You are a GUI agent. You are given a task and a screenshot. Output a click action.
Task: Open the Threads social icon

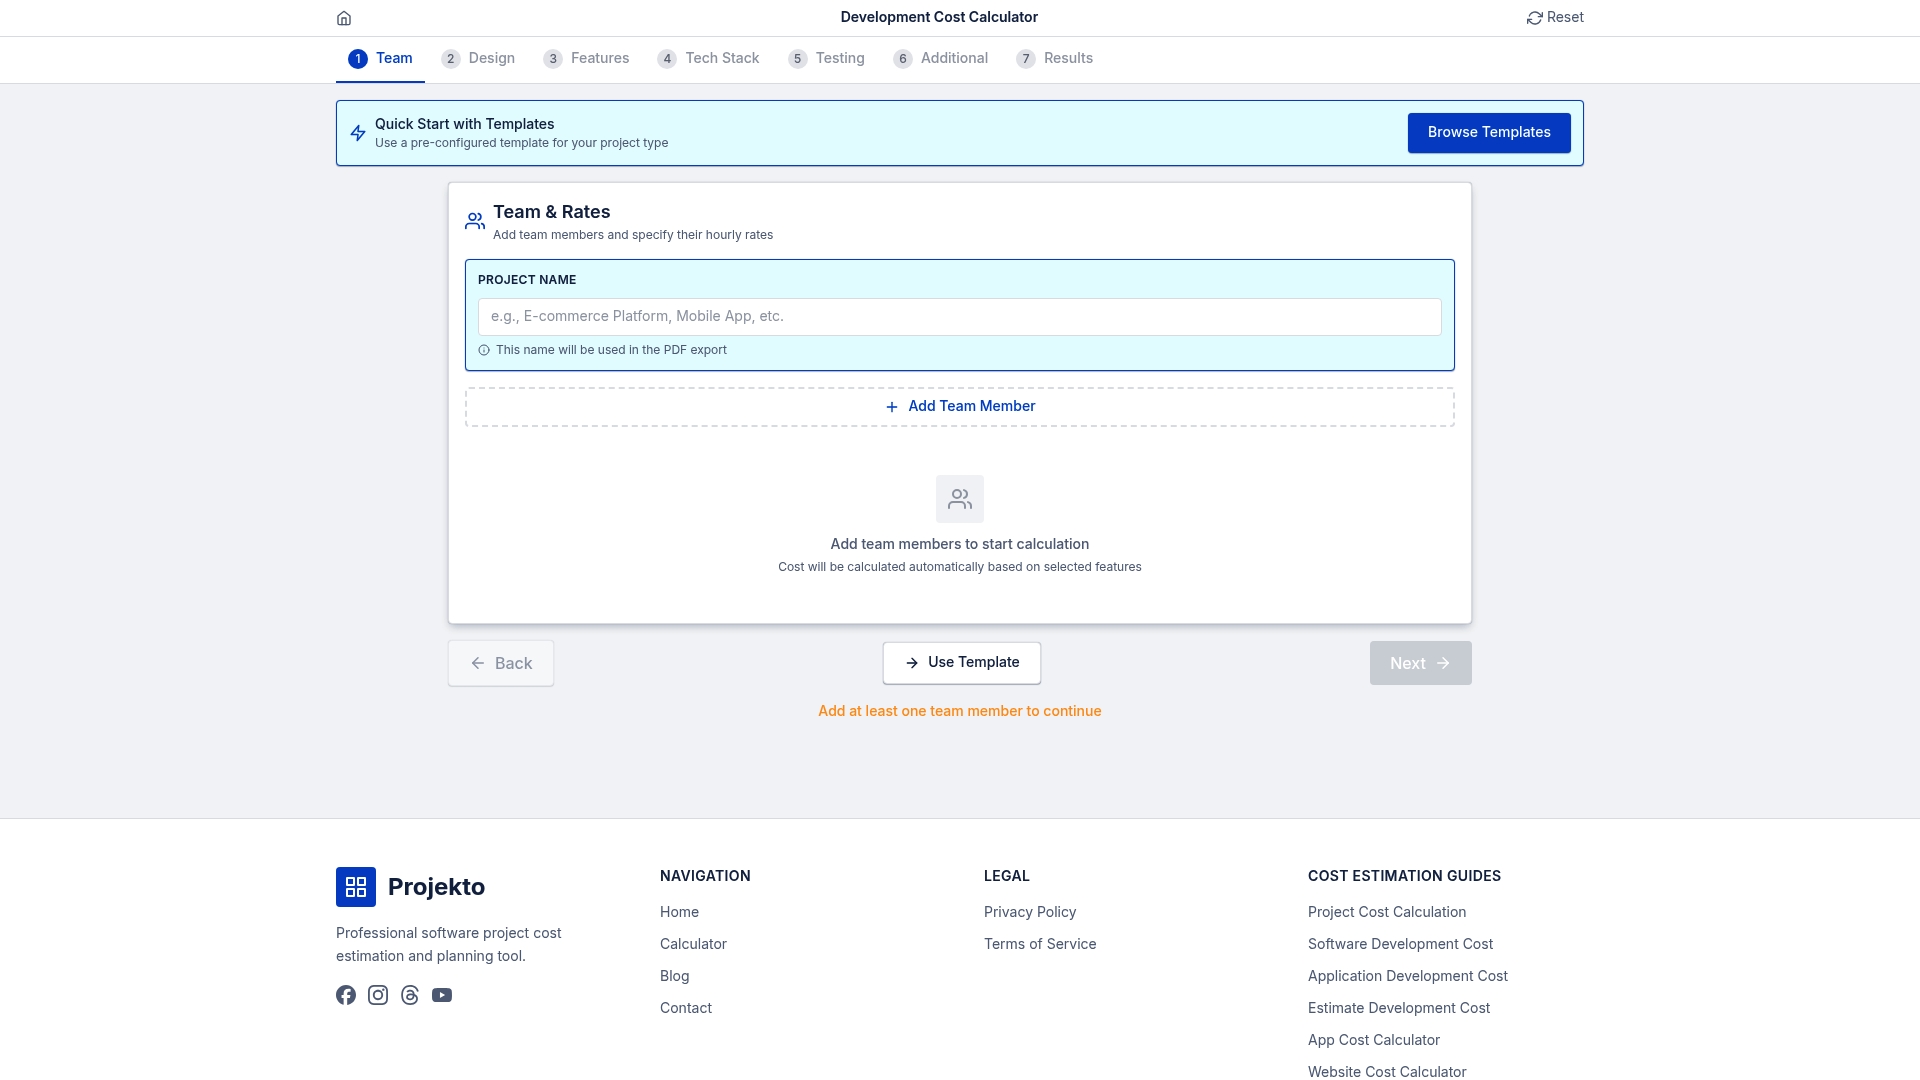tap(410, 994)
